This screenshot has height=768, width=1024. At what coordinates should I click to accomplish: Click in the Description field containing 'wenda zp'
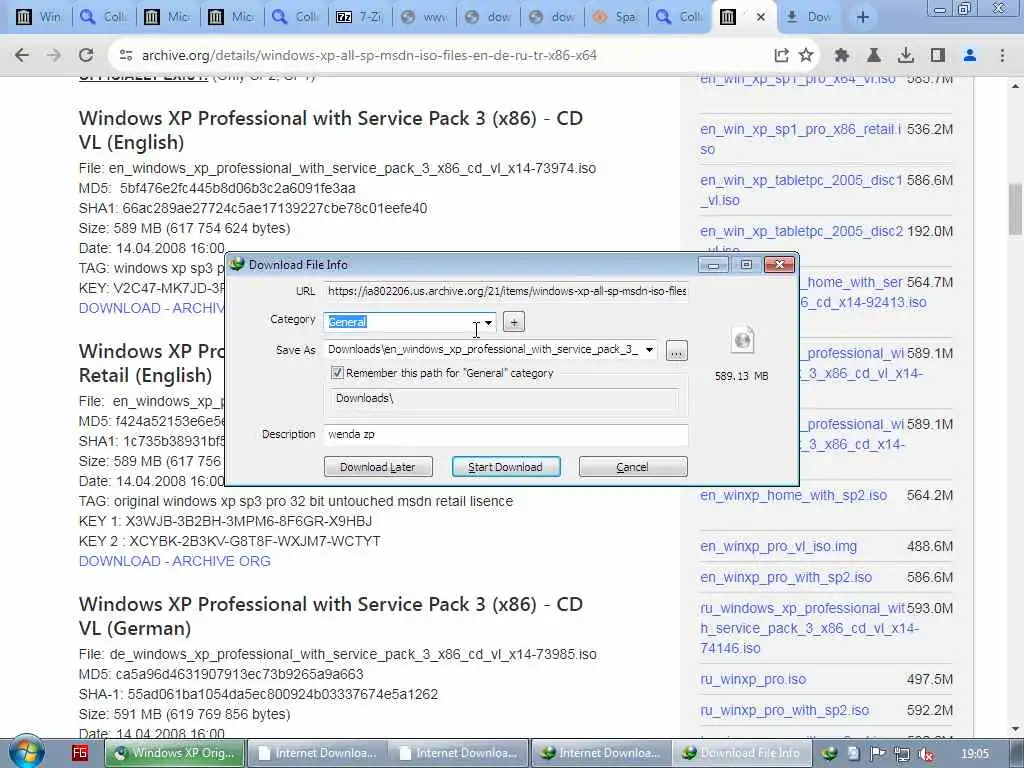point(506,434)
